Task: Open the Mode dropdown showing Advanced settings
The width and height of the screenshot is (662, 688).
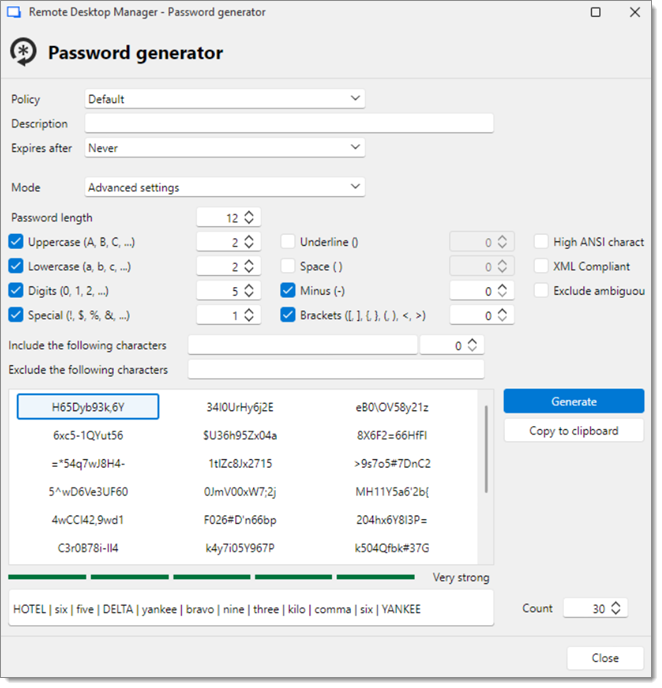Action: point(225,188)
